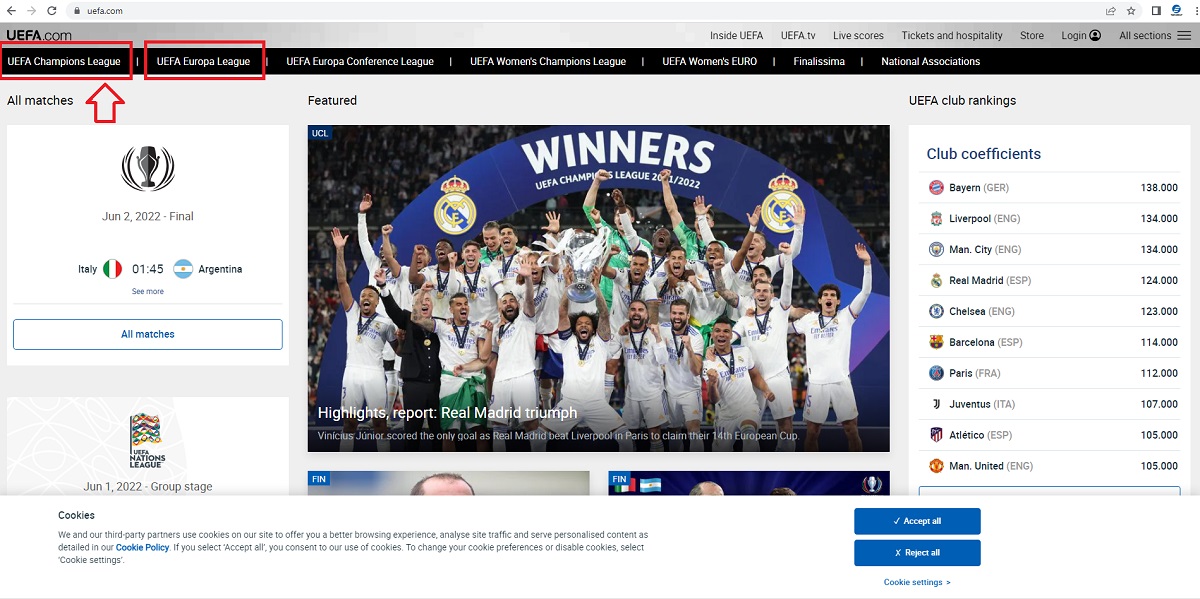Click Chelsea's coefficient 123.000

point(1159,312)
